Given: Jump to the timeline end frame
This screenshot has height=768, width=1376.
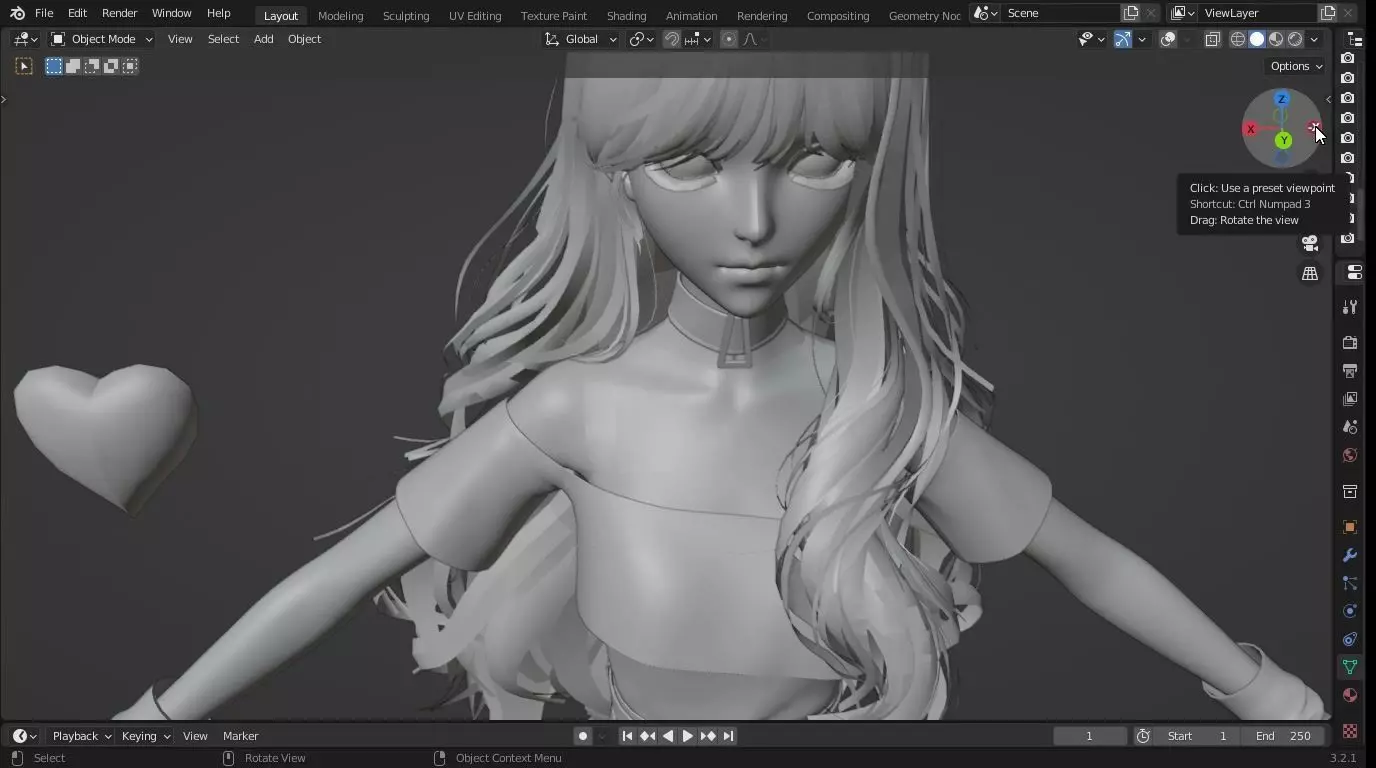Looking at the screenshot, I should (x=729, y=736).
